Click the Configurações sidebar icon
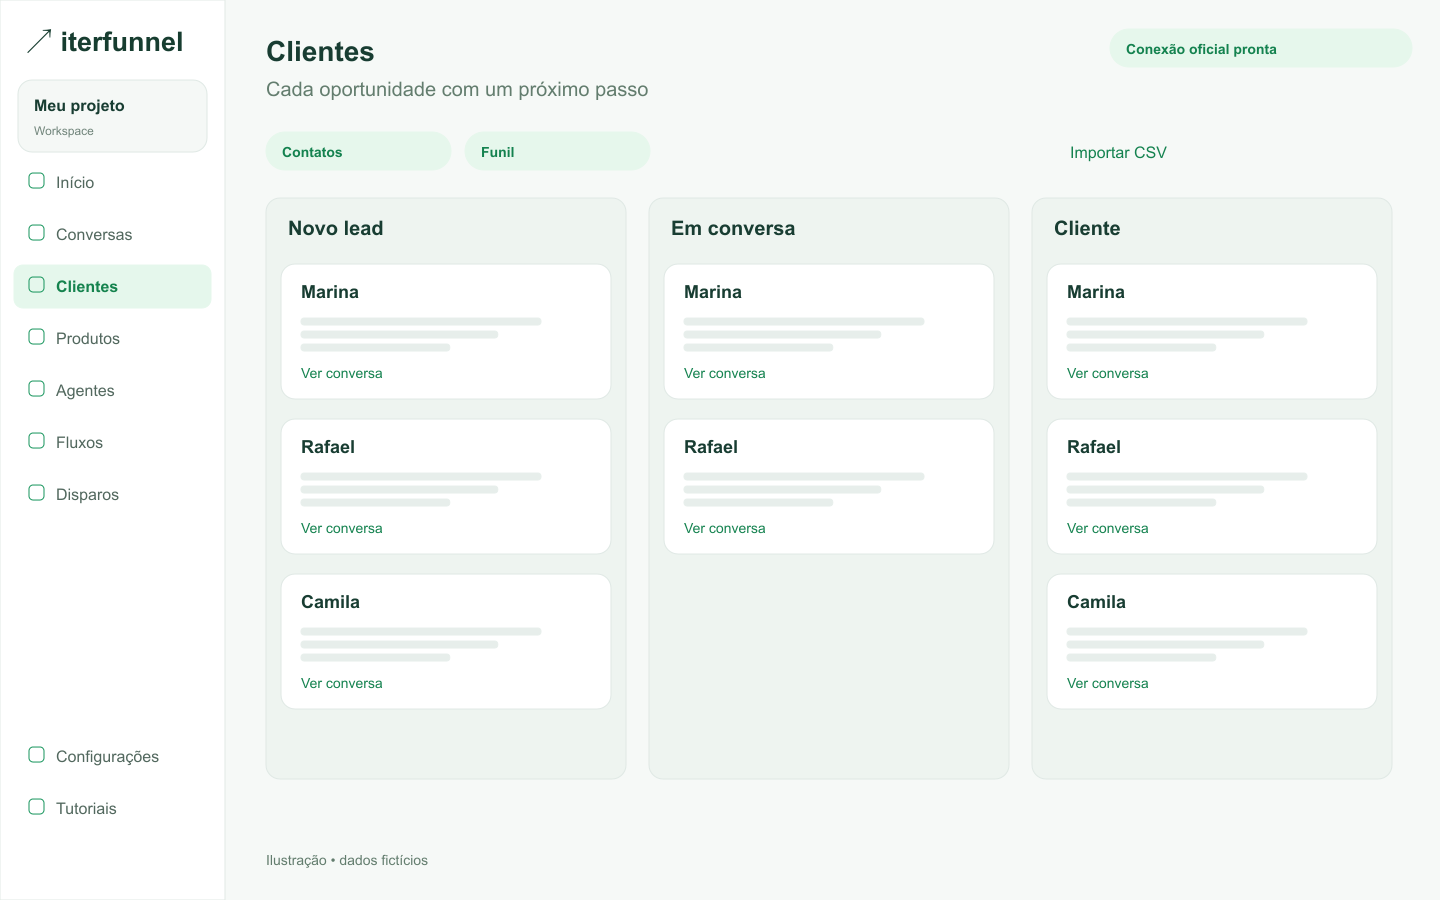This screenshot has height=900, width=1440. [37, 755]
